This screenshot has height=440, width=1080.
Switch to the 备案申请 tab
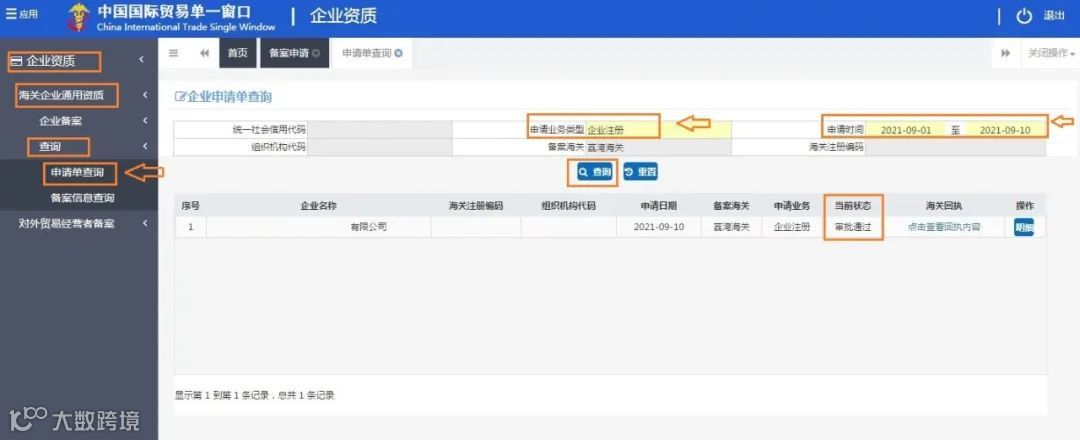click(x=289, y=53)
